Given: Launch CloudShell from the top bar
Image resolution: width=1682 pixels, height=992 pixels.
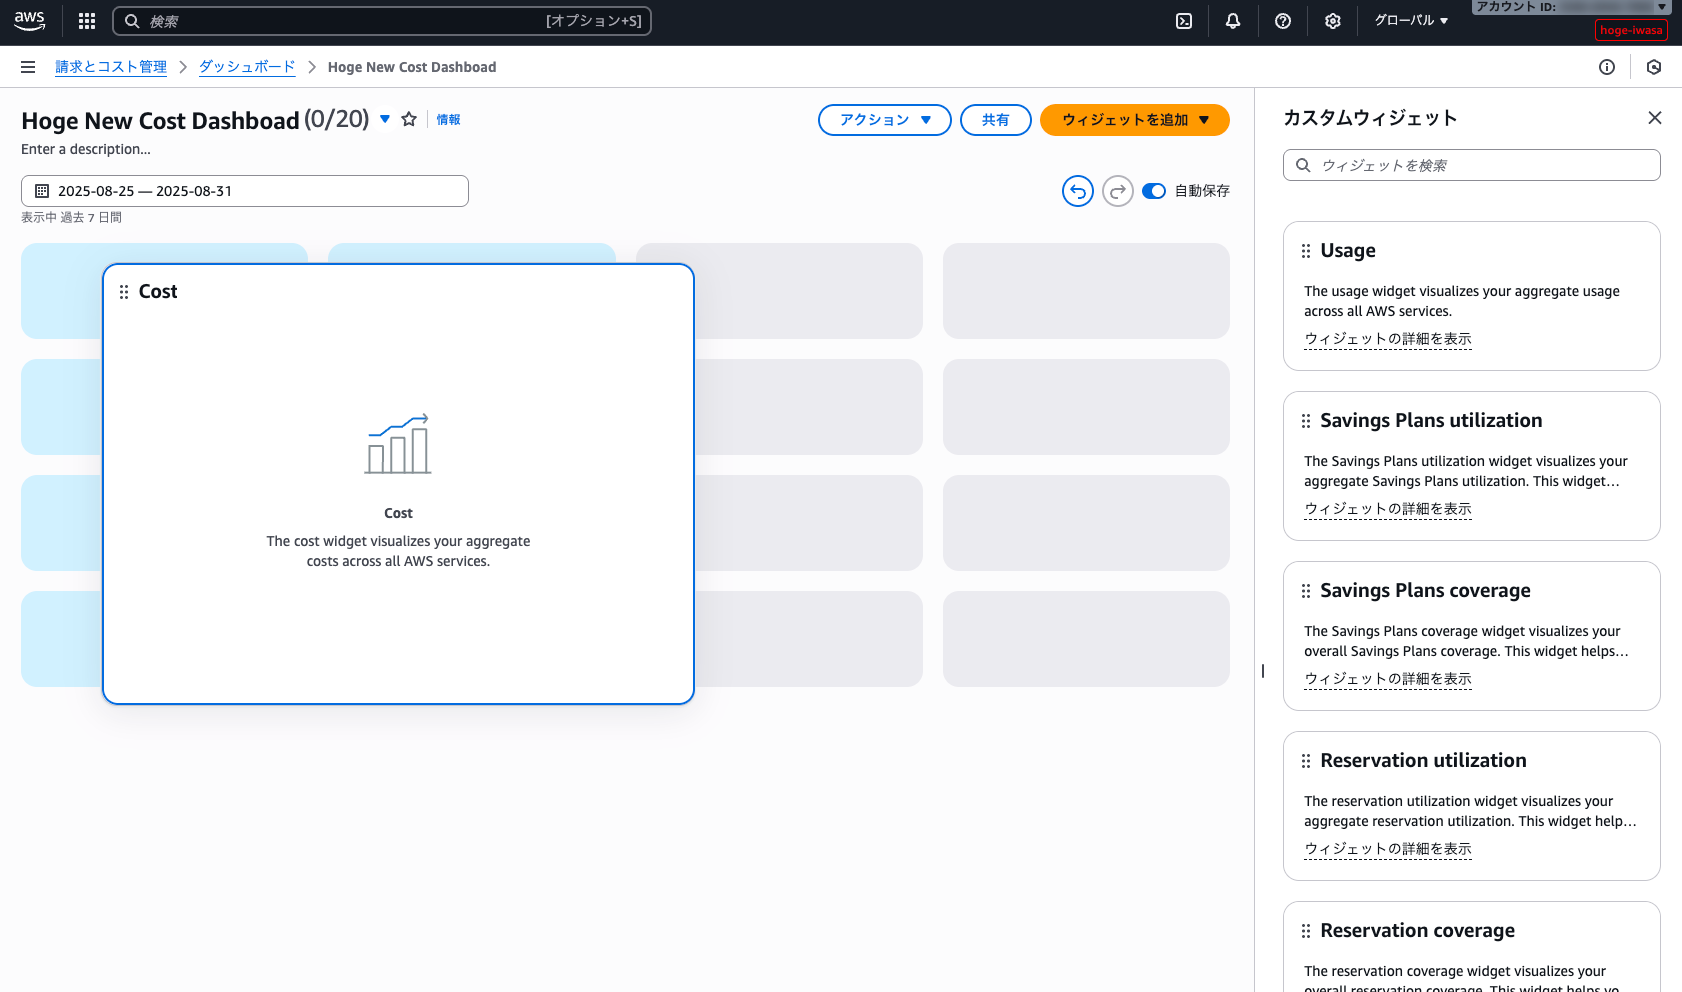Looking at the screenshot, I should tap(1184, 21).
